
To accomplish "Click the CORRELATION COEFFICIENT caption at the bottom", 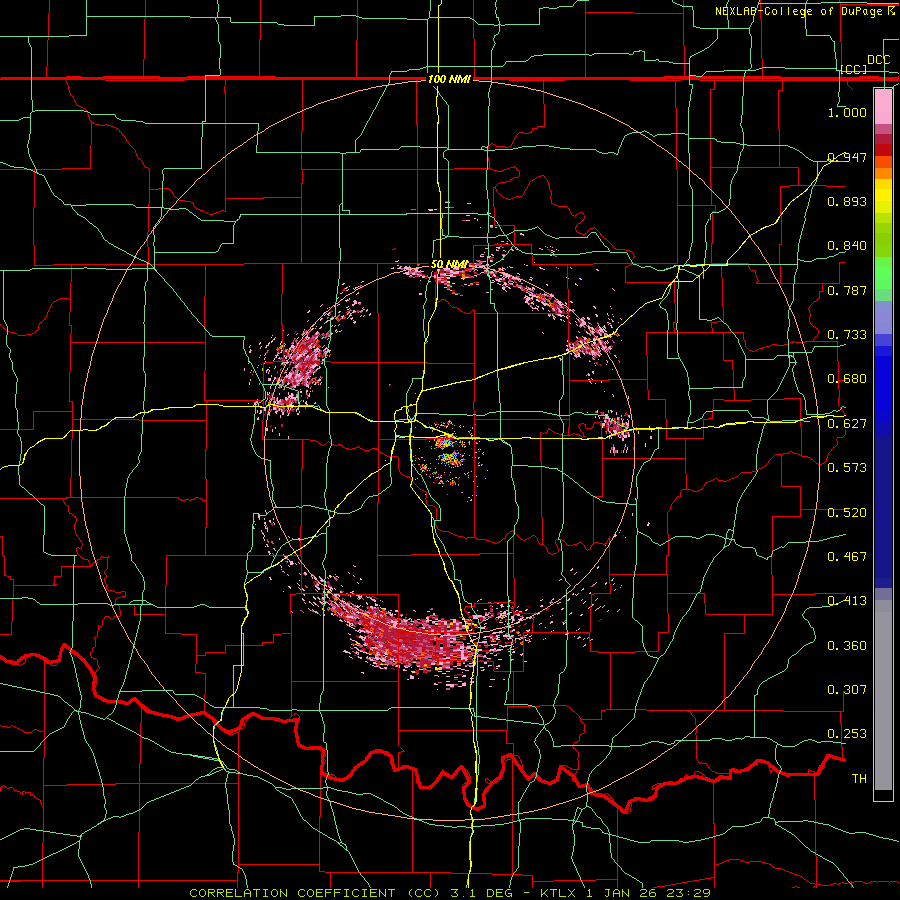I will click(x=450, y=893).
